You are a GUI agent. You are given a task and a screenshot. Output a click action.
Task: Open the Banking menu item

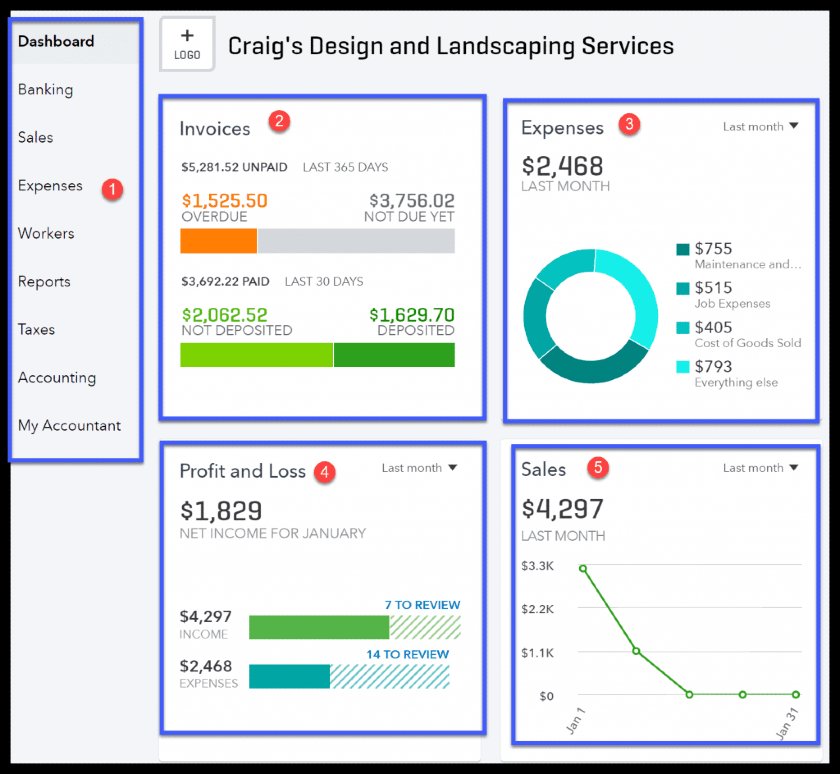pos(45,89)
